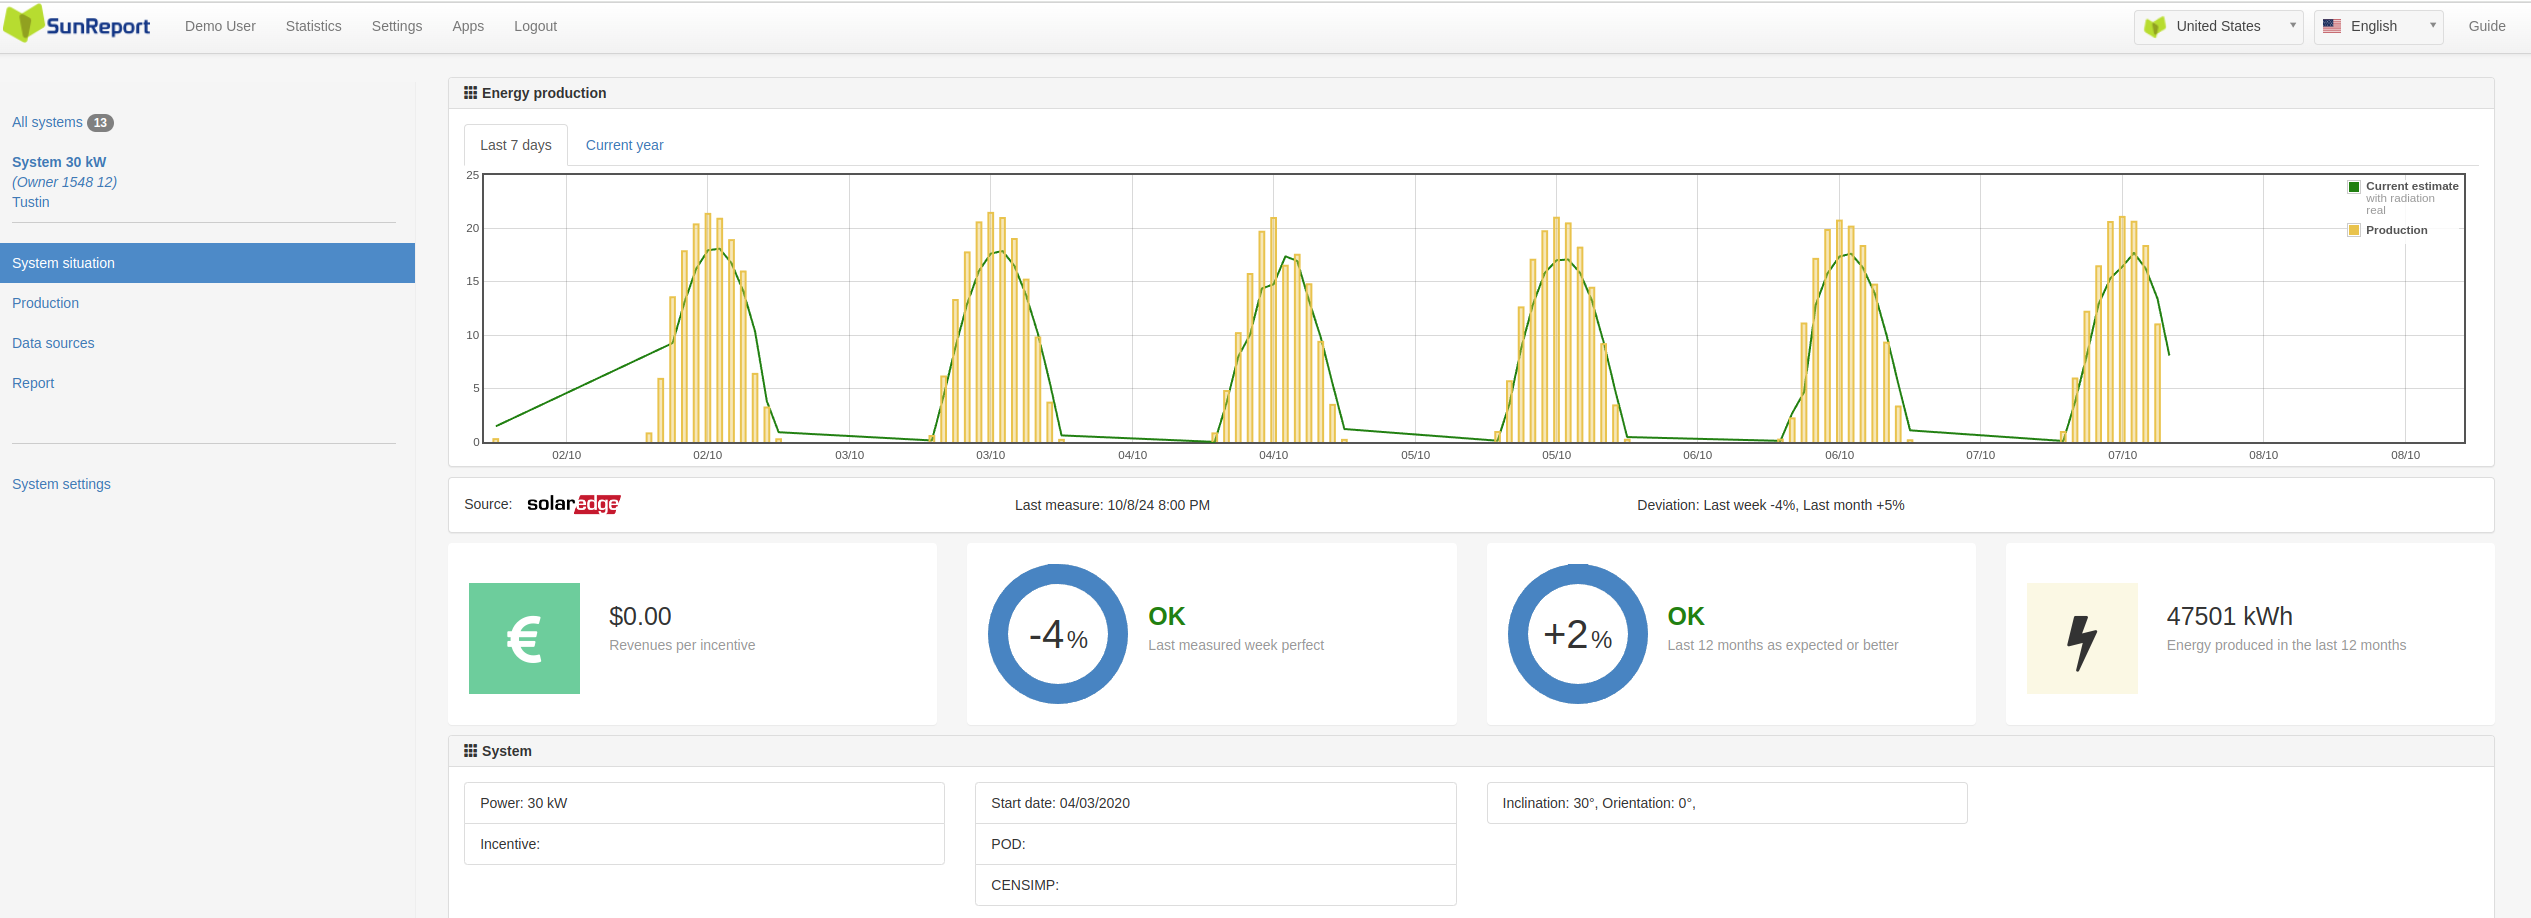Open Apps in the top navigation
This screenshot has width=2531, height=918.
point(468,26)
